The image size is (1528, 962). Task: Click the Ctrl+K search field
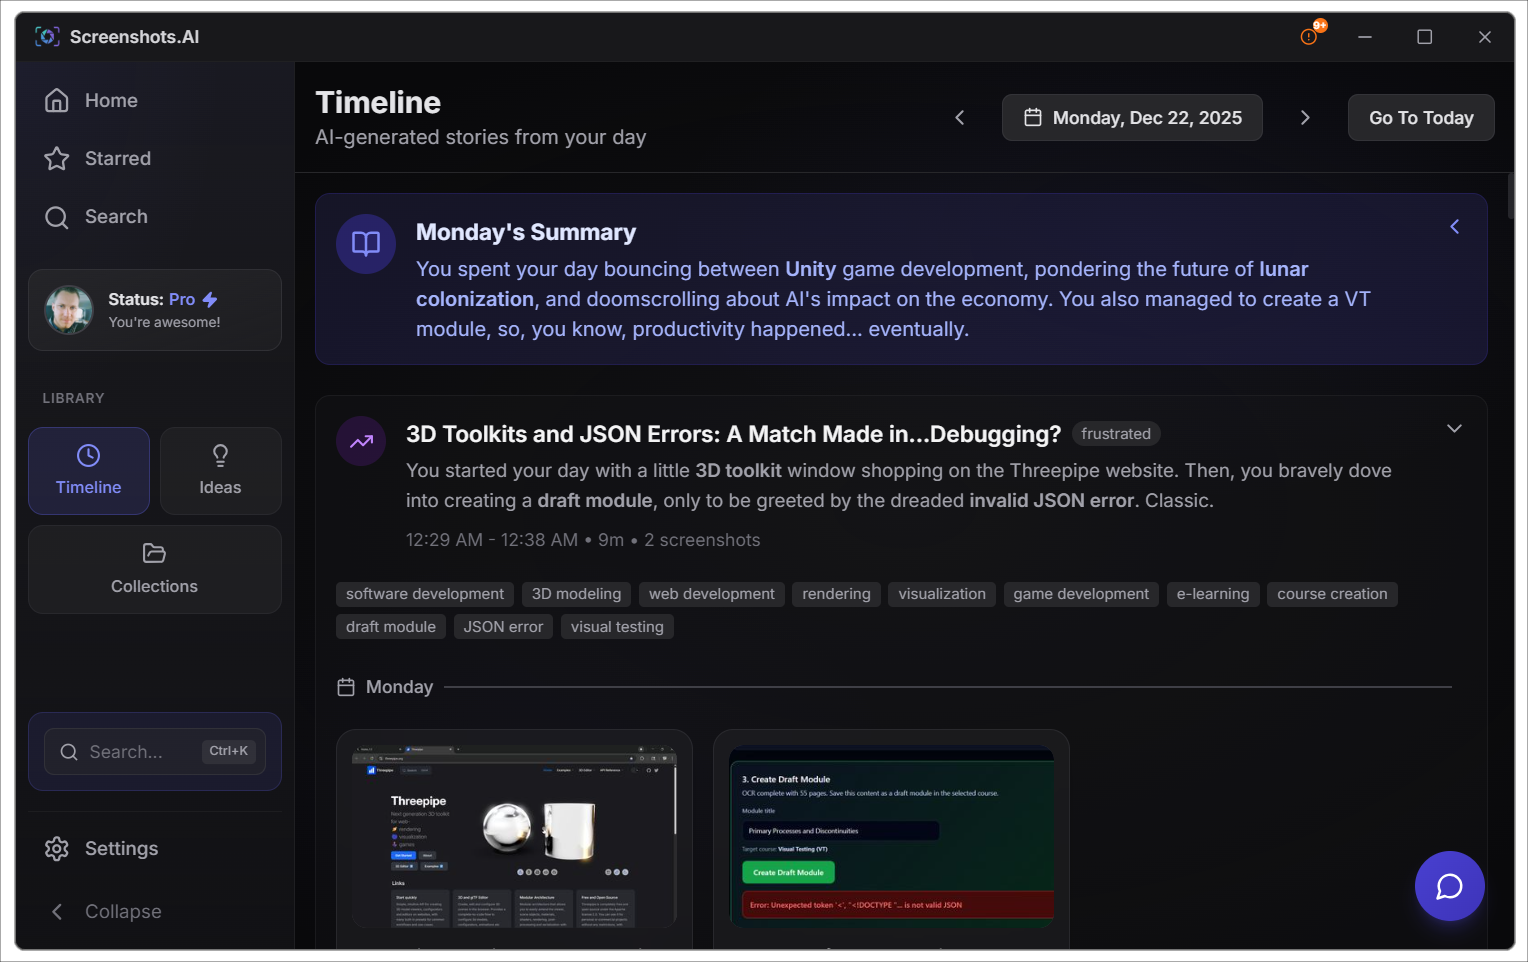[155, 751]
